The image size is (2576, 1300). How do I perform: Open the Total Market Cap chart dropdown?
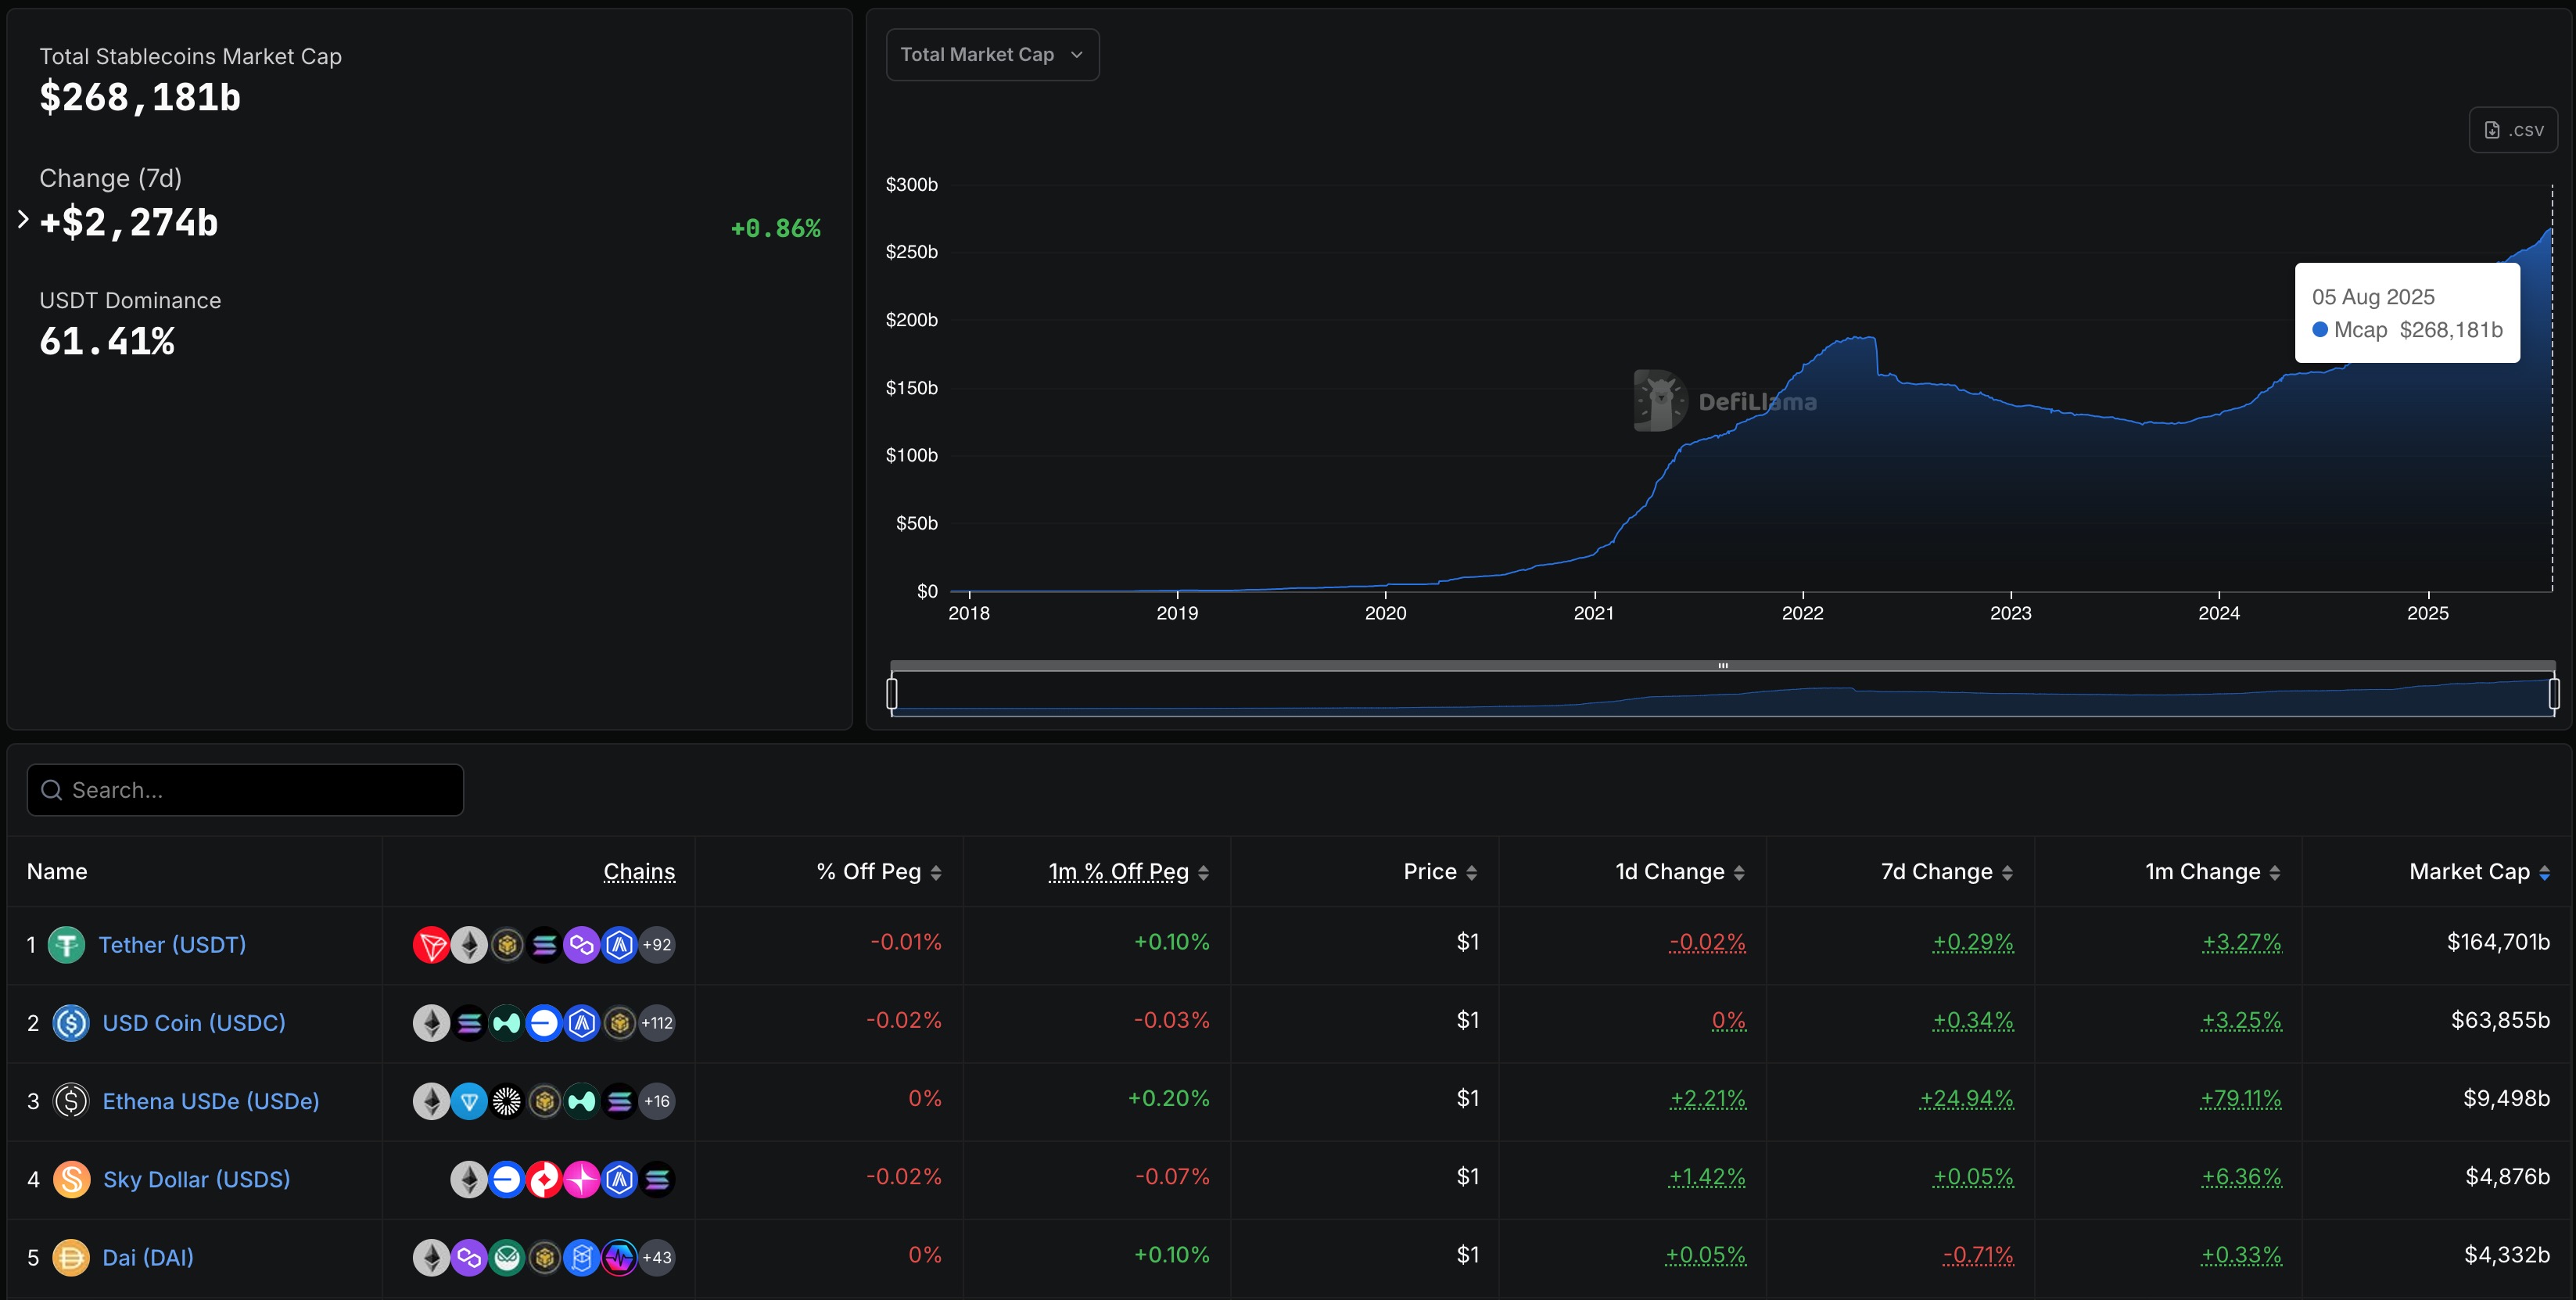tap(992, 55)
